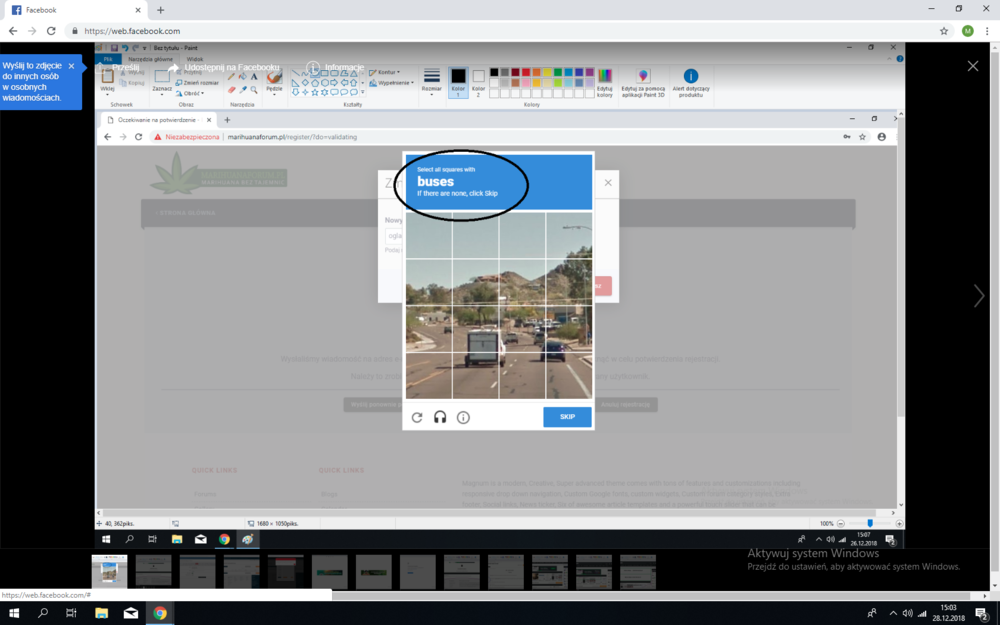This screenshot has width=1000, height=625.
Task: Select the first thumbnail in photo strip
Action: click(x=109, y=572)
